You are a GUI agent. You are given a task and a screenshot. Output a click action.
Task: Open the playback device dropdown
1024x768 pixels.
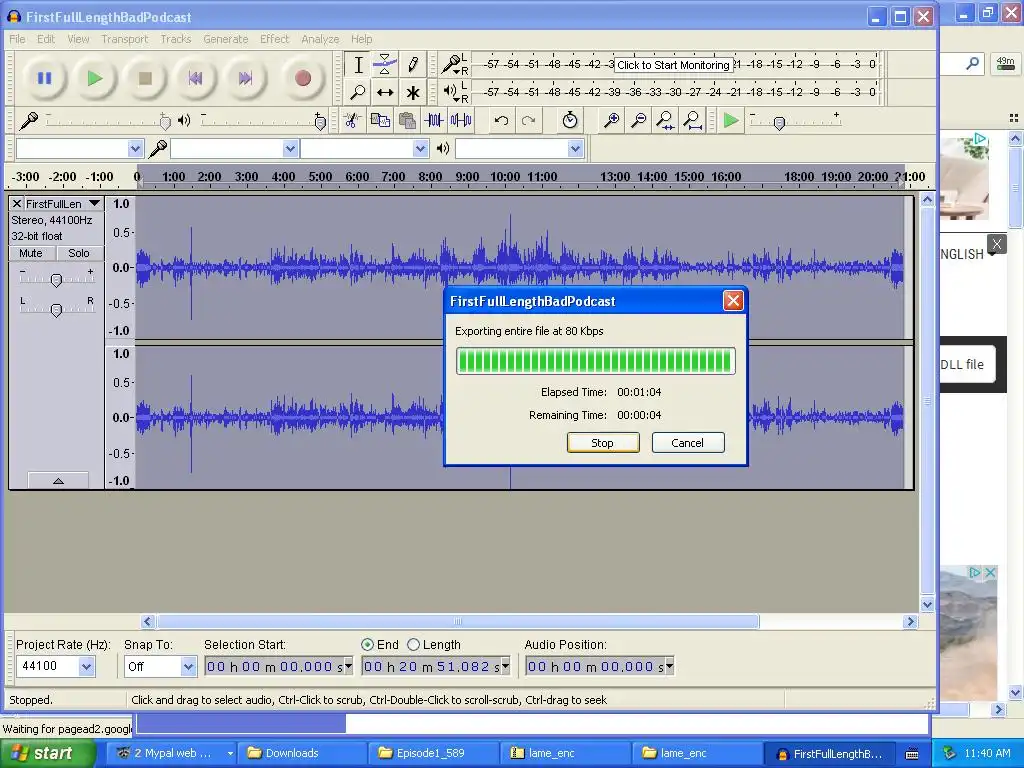(575, 148)
